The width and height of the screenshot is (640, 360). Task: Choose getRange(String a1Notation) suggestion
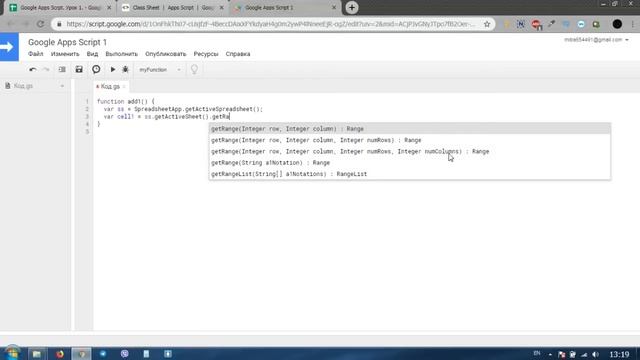tap(410, 162)
